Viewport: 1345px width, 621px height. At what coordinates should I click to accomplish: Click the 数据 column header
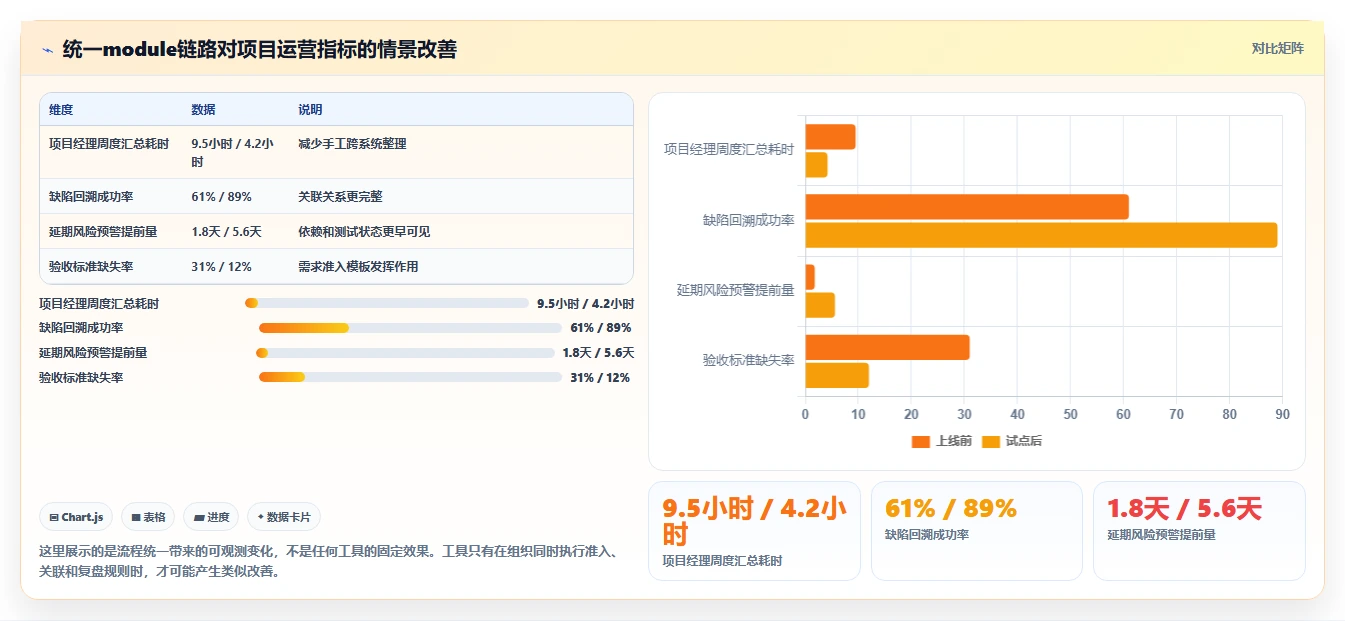click(x=203, y=110)
